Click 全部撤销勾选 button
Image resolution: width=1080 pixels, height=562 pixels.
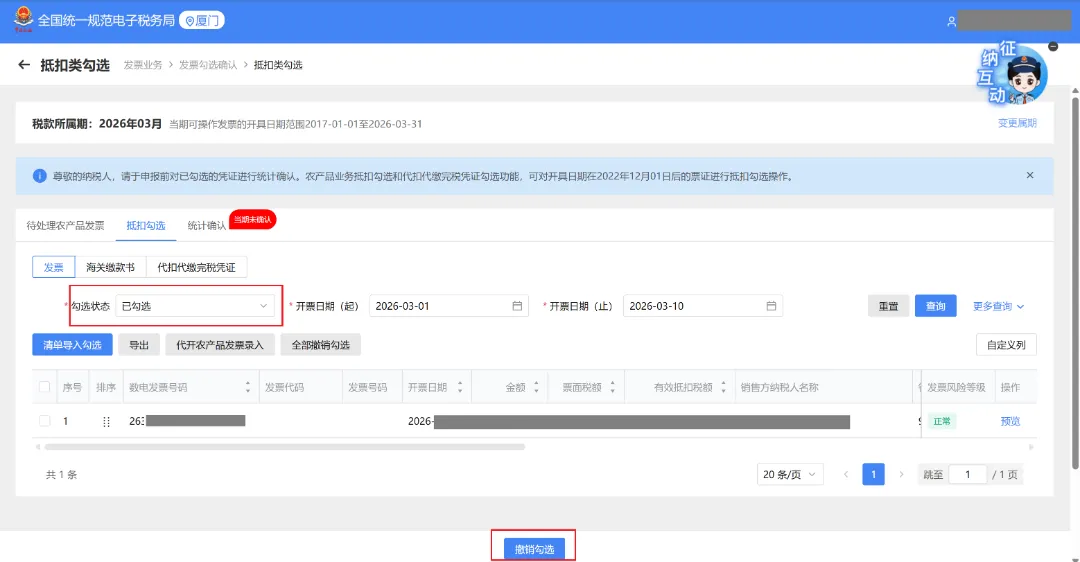[320, 345]
